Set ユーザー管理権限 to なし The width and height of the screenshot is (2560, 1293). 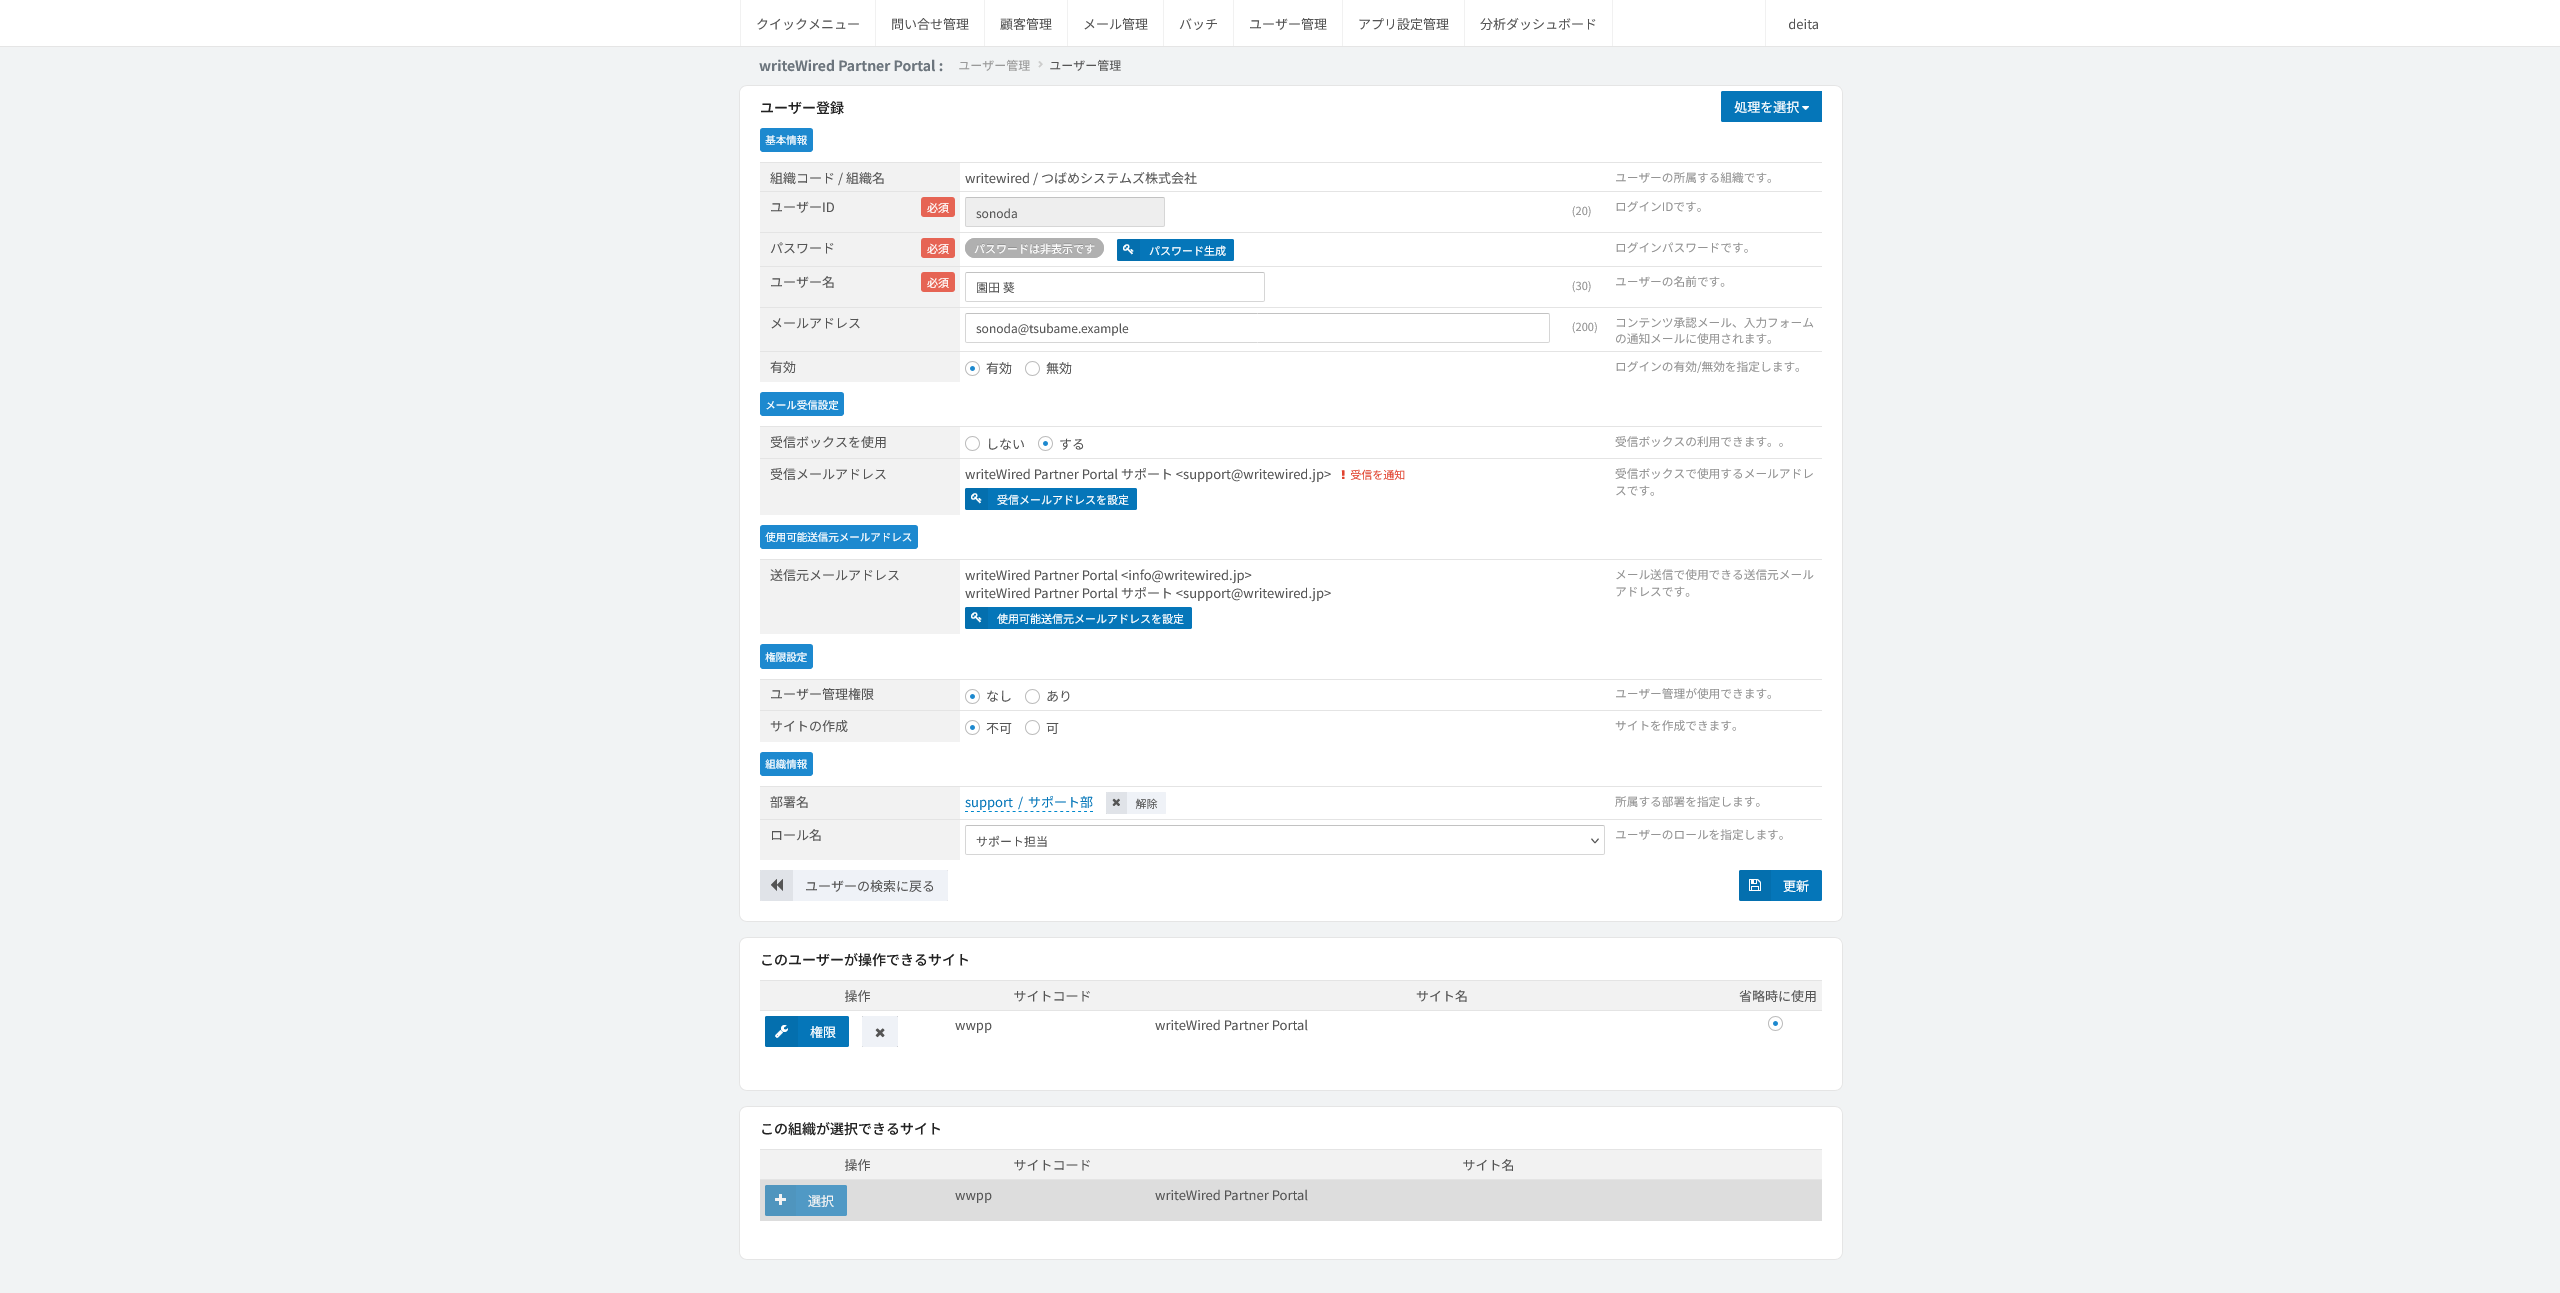click(972, 696)
